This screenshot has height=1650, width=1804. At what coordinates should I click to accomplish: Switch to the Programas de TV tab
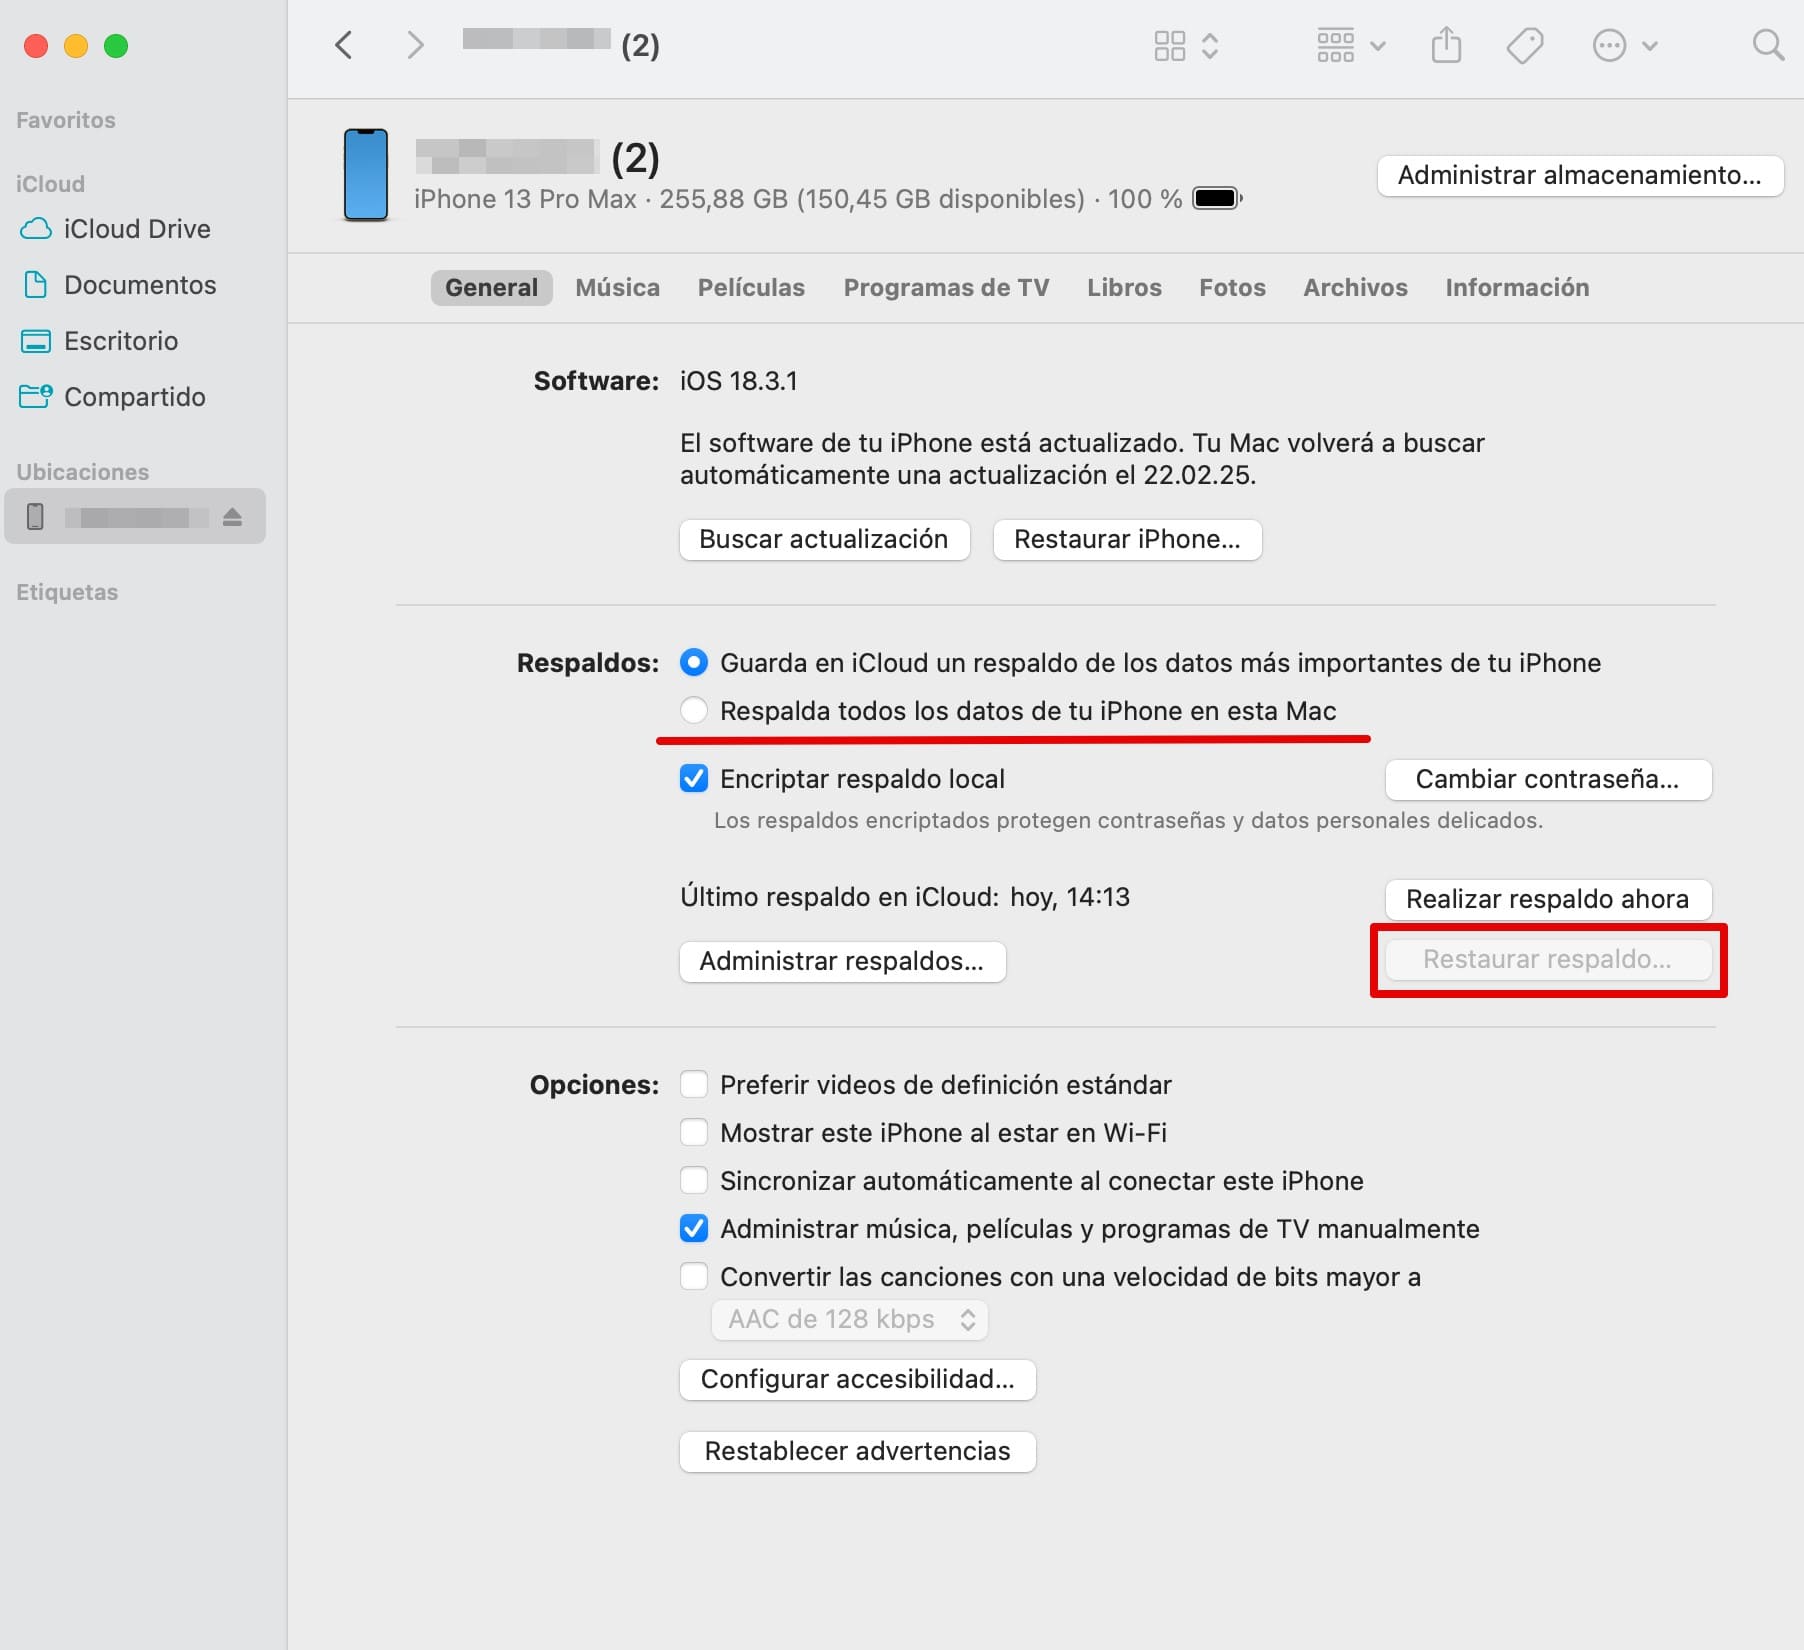pyautogui.click(x=946, y=288)
